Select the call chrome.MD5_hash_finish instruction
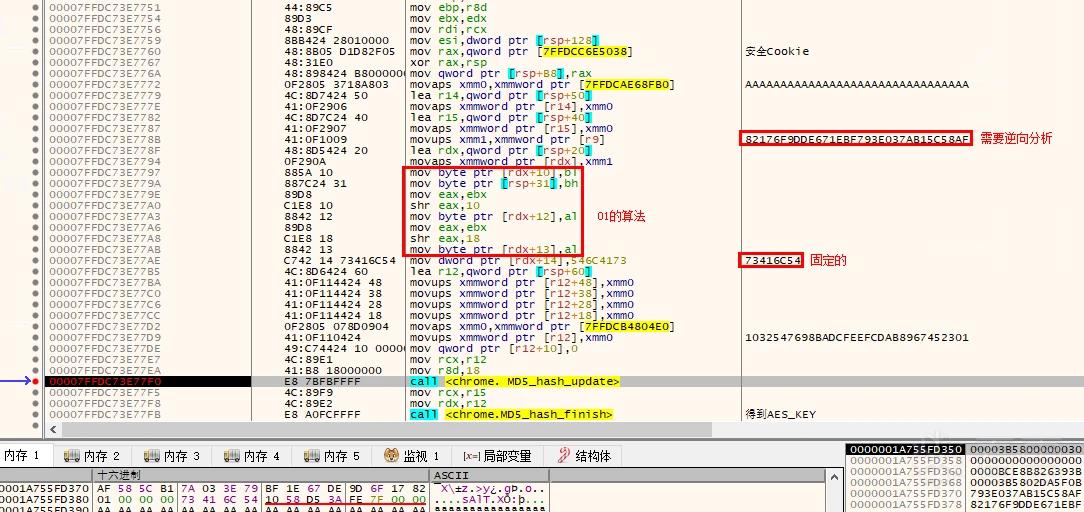Screen dimensions: 1084x512 [511, 415]
